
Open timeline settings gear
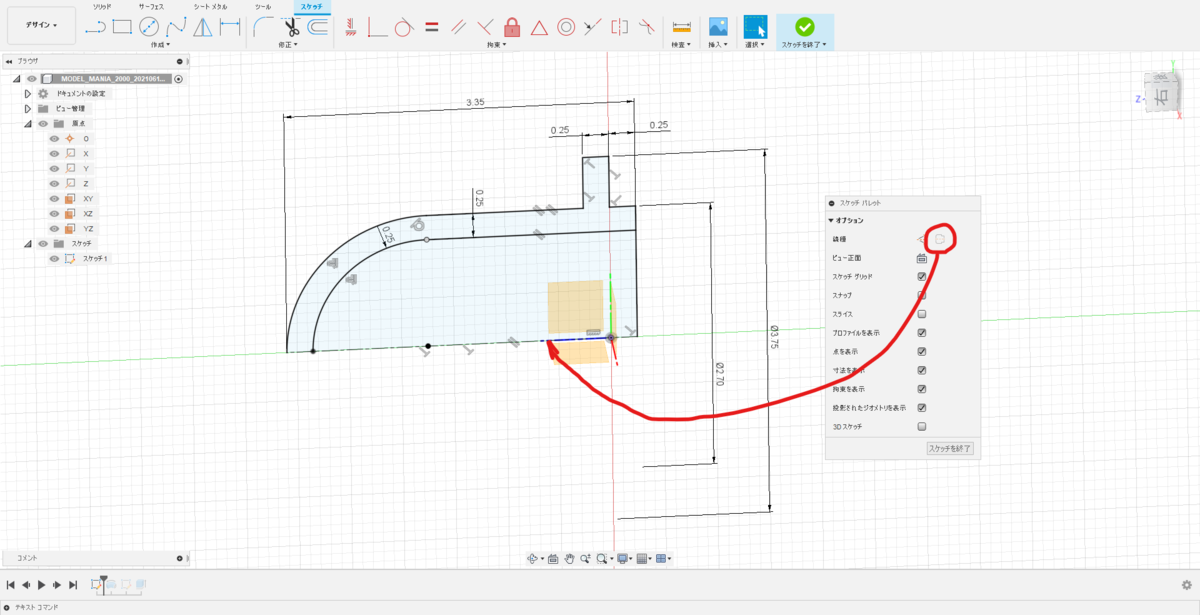(1186, 585)
